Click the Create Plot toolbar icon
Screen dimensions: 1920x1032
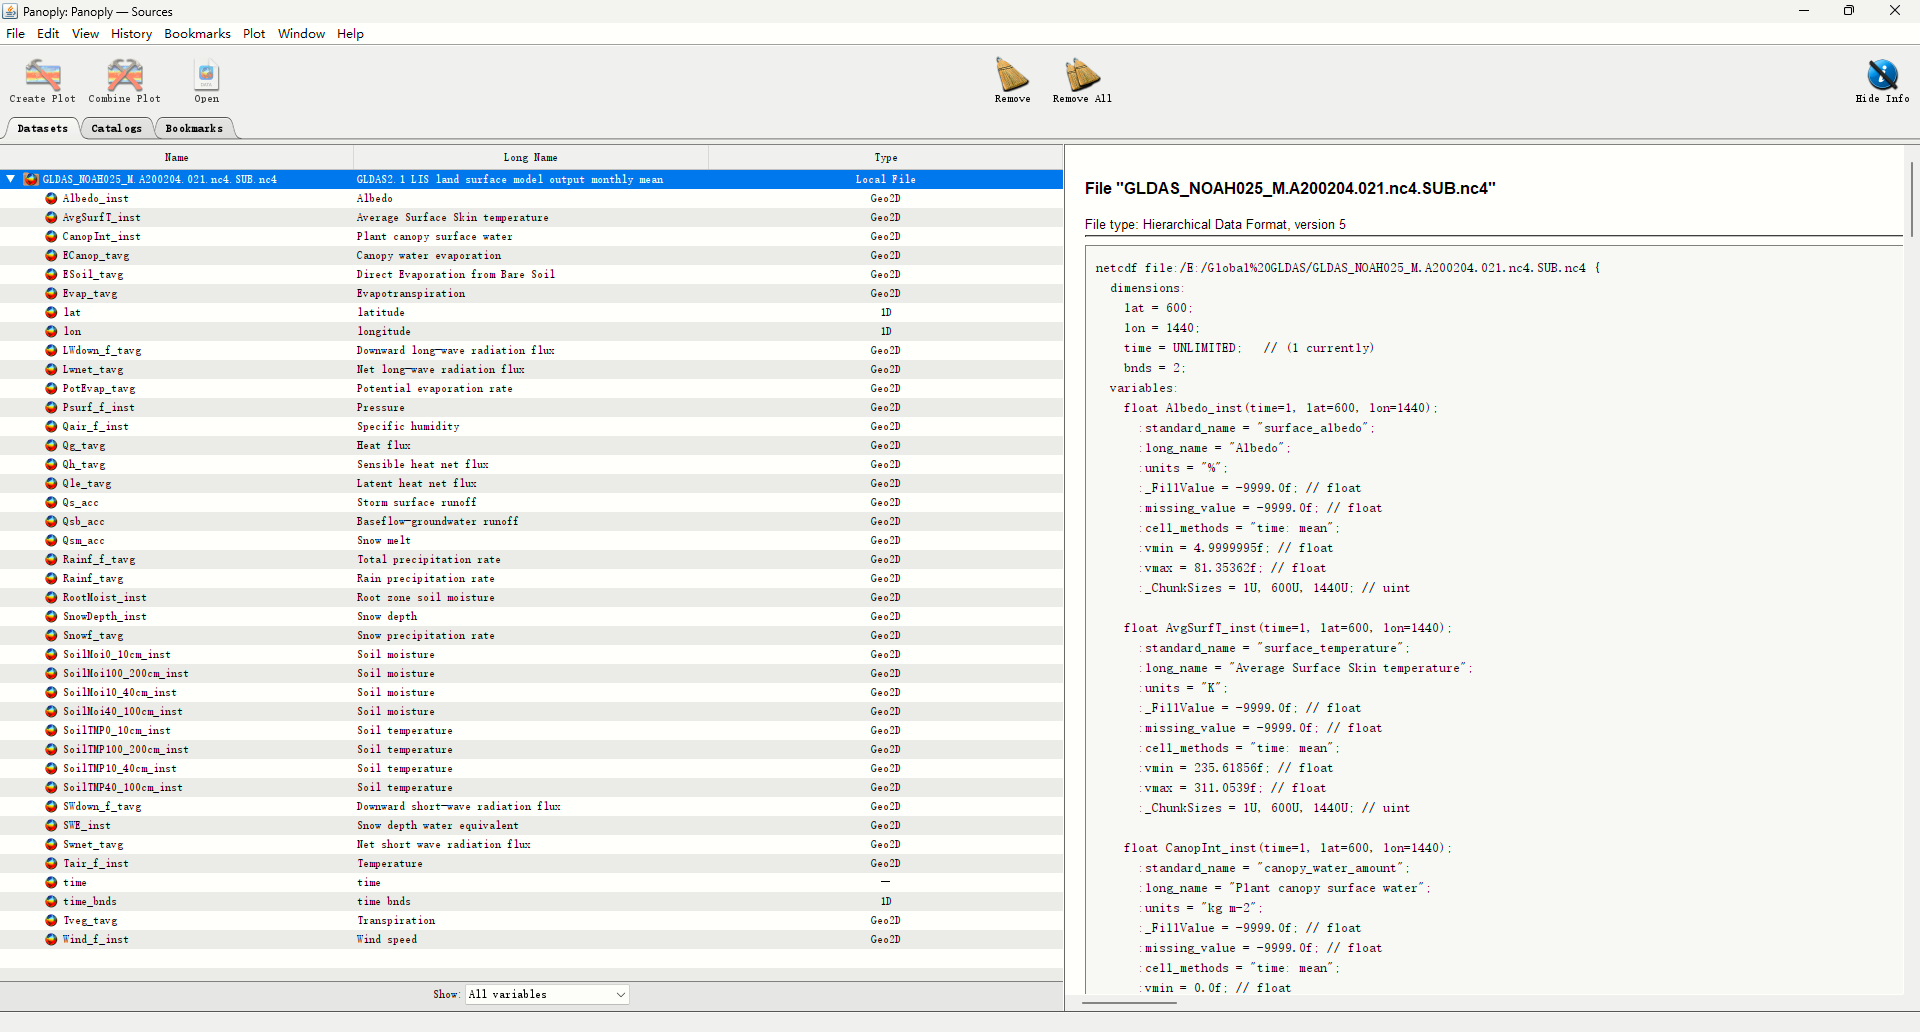click(x=42, y=80)
